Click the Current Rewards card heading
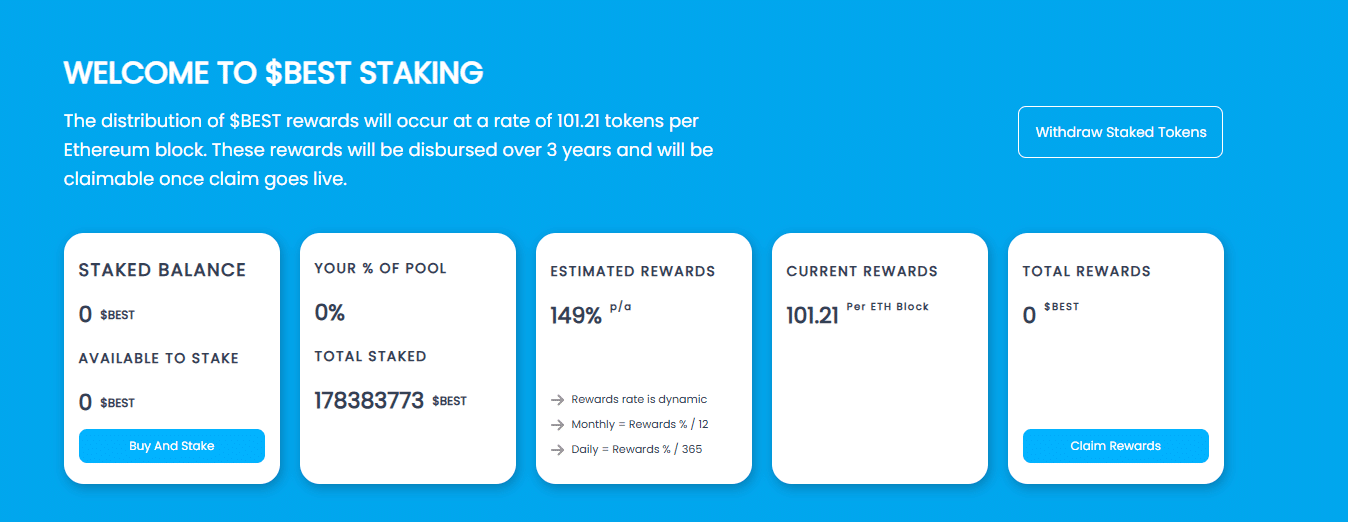 click(862, 271)
